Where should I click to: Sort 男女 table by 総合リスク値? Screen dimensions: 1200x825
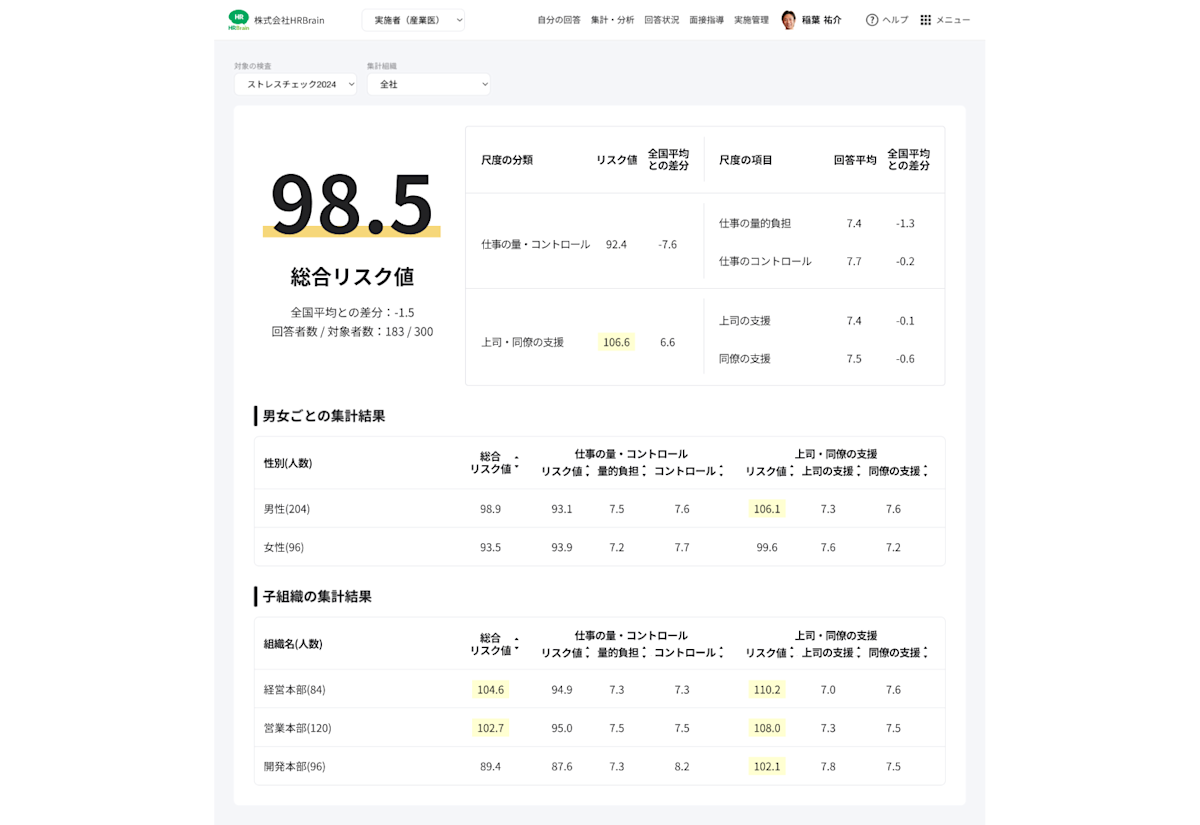tap(516, 462)
